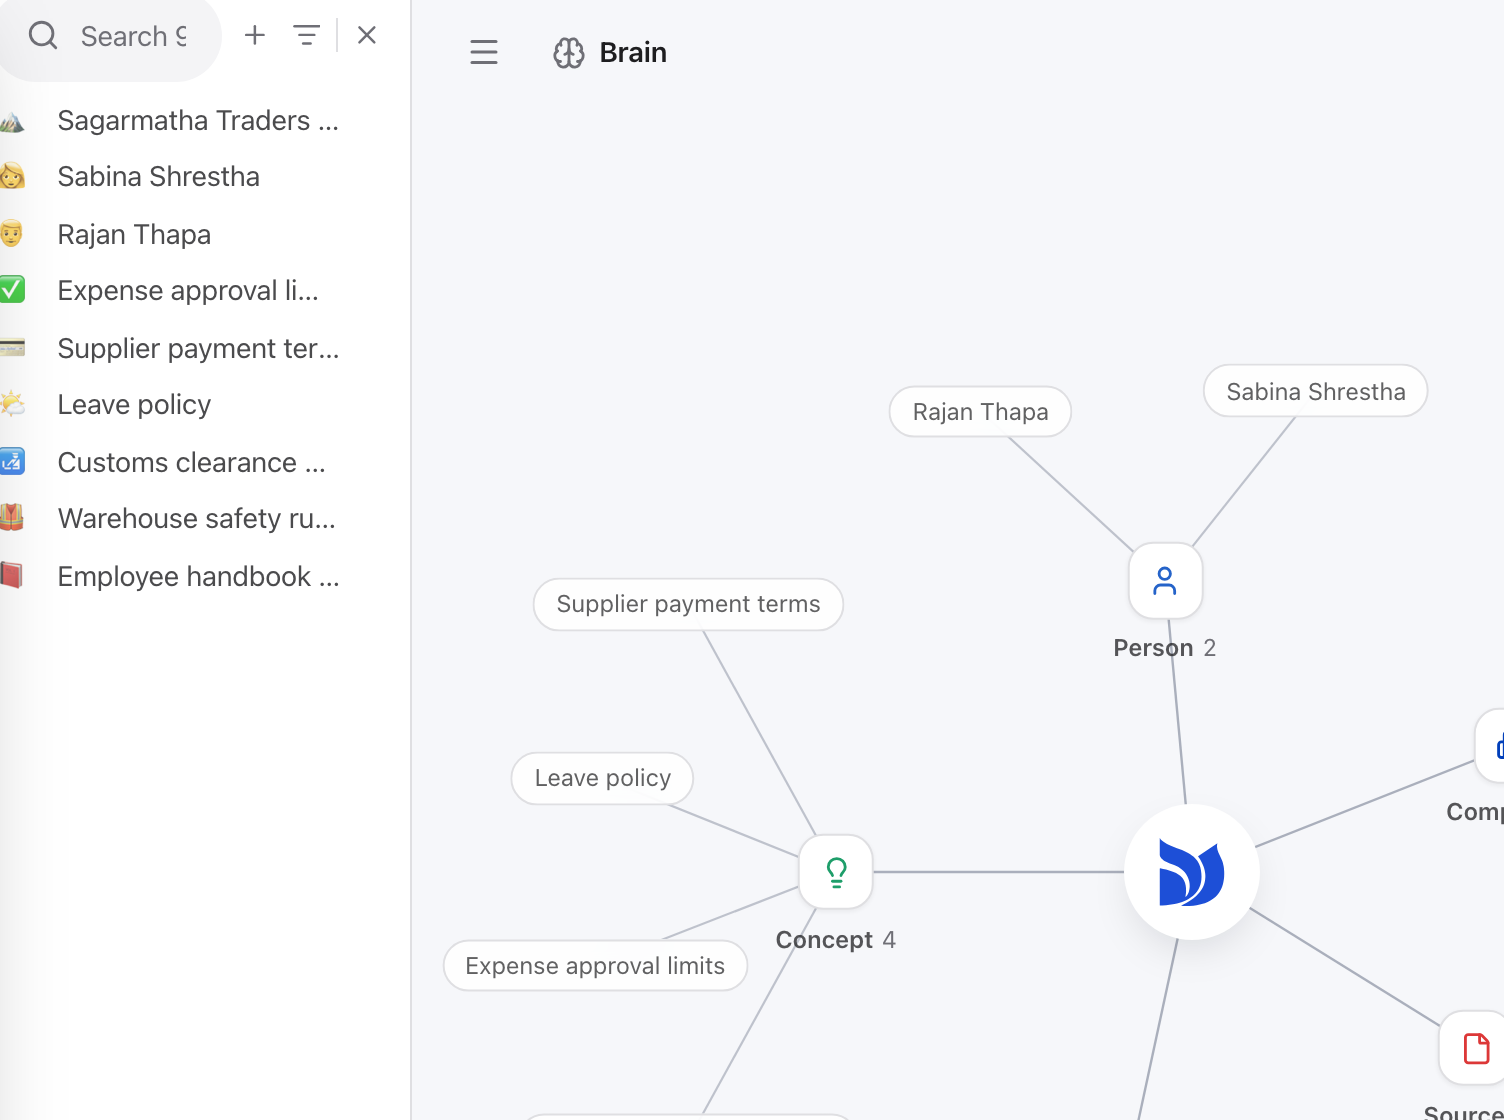Click the Person 2 label

pos(1165,648)
